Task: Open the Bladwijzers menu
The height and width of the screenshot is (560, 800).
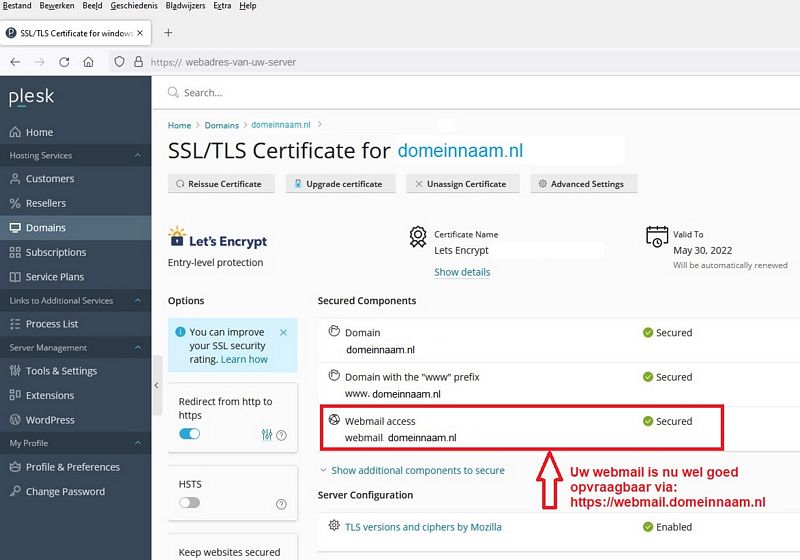Action: click(x=185, y=6)
